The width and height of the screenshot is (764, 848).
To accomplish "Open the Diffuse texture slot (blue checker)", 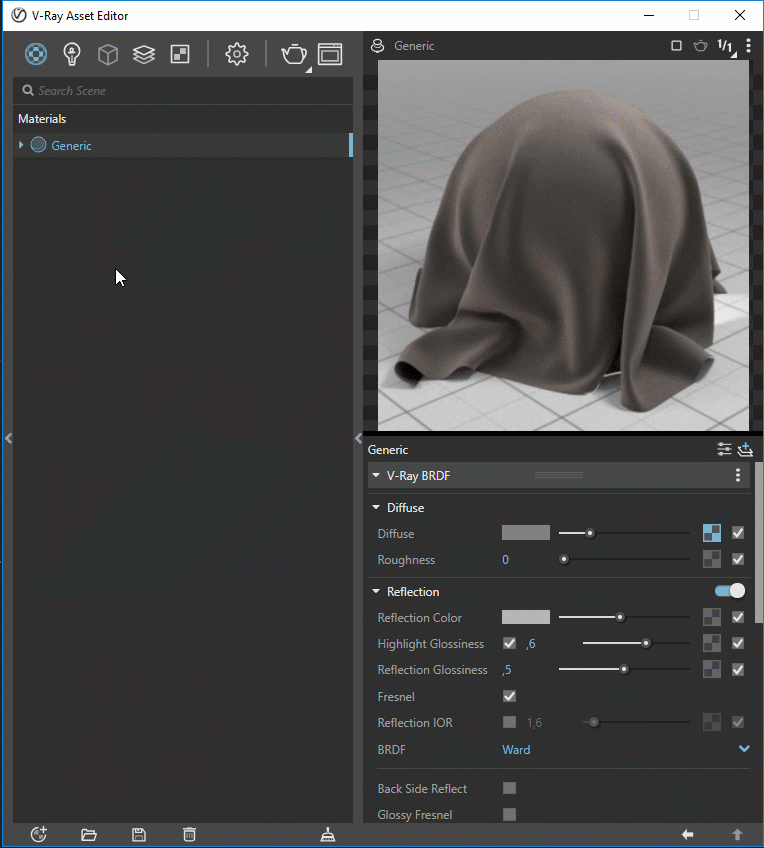I will 712,533.
